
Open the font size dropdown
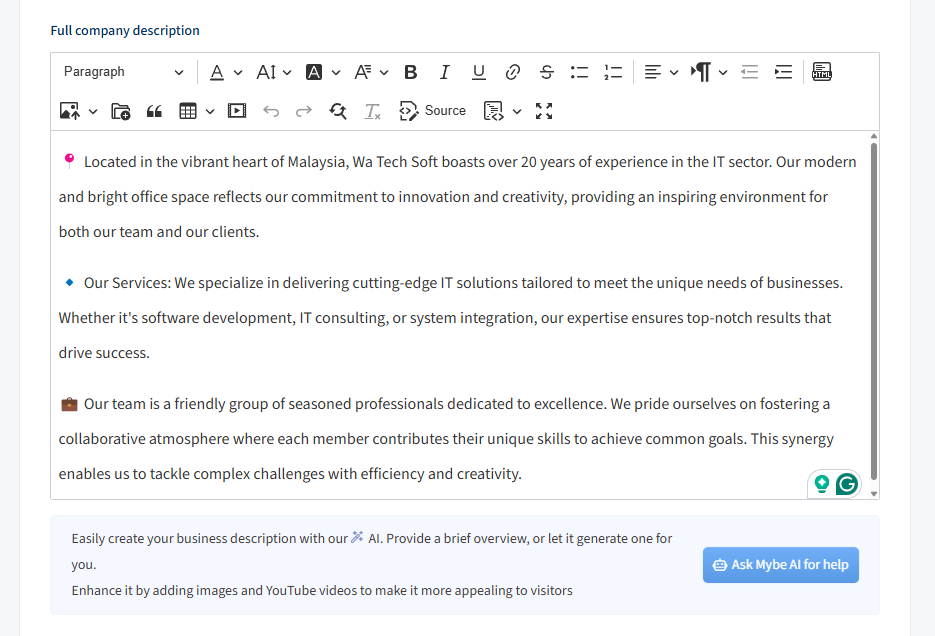(274, 72)
